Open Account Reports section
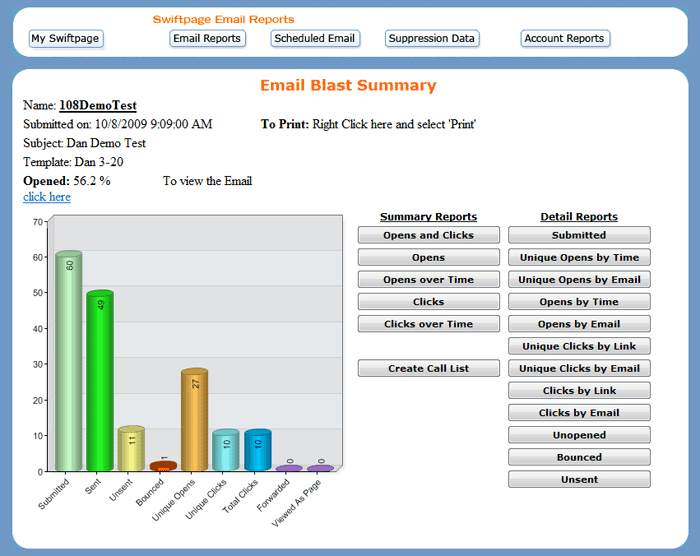The image size is (700, 556). 565,38
